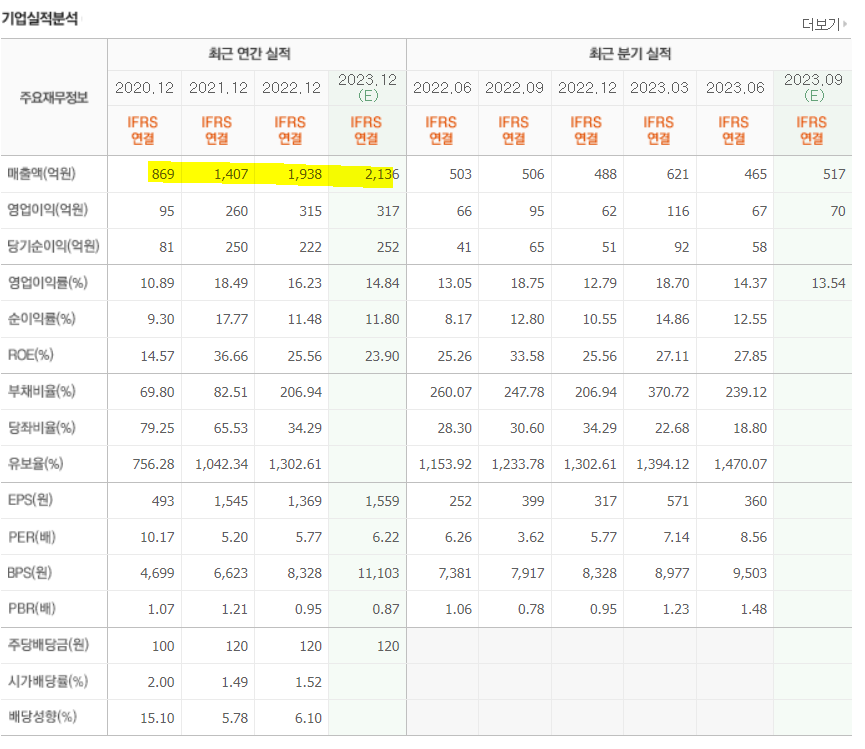
Task: Click the 2020.12 annual column header
Action: 145,88
